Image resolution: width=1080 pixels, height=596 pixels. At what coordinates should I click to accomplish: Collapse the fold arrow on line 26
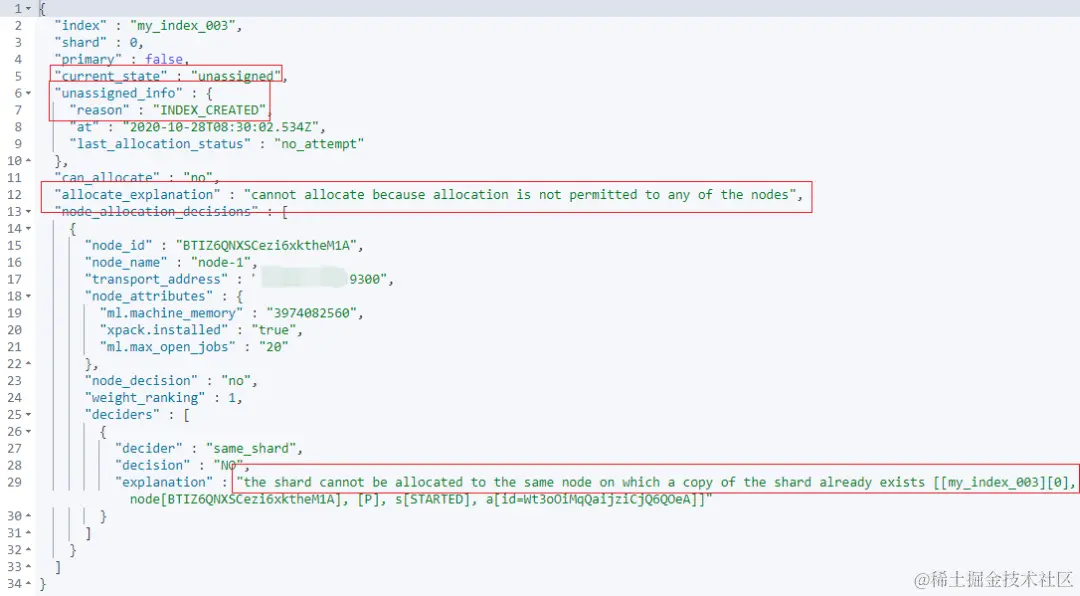(28, 431)
